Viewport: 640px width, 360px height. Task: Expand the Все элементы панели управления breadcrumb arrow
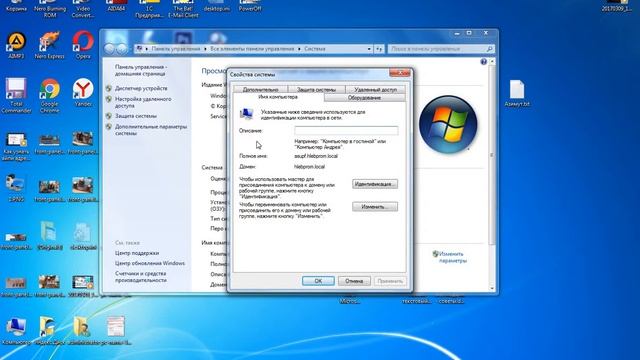click(x=299, y=49)
